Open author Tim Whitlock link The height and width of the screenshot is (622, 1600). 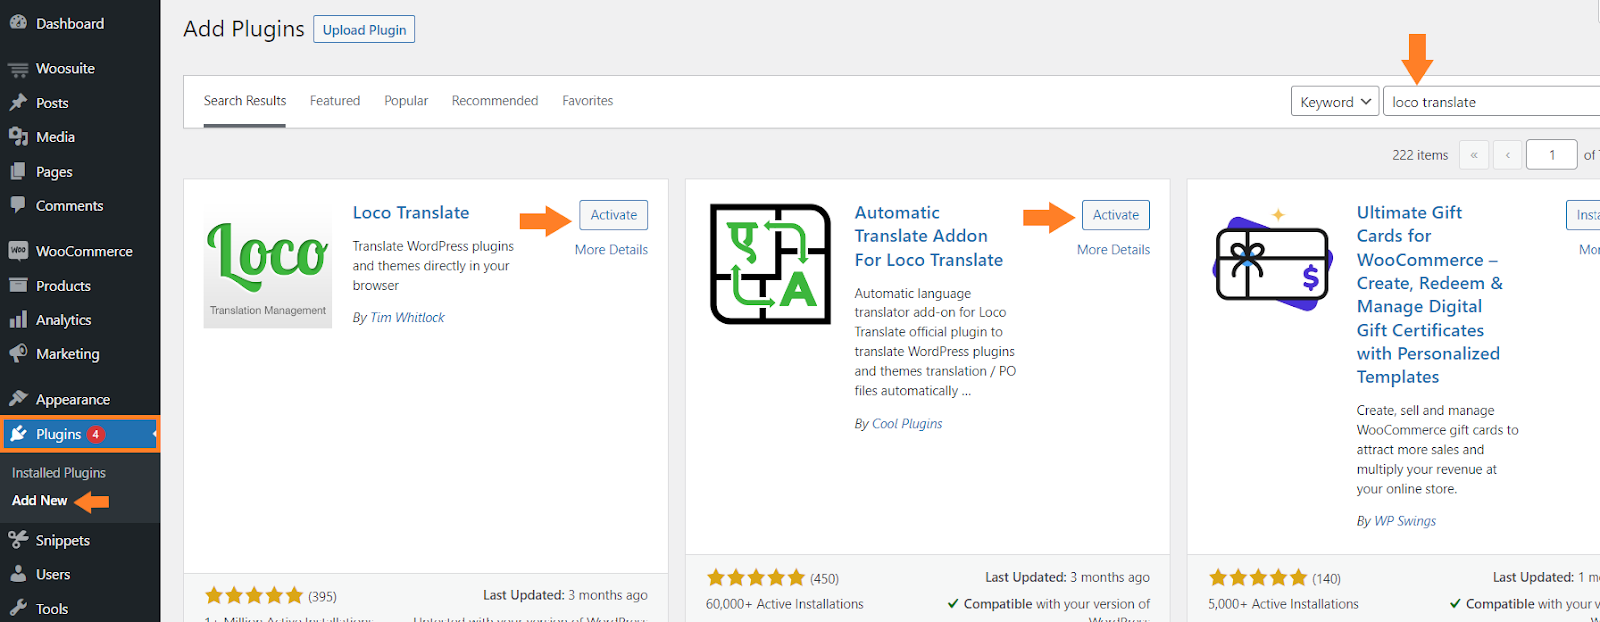408,318
